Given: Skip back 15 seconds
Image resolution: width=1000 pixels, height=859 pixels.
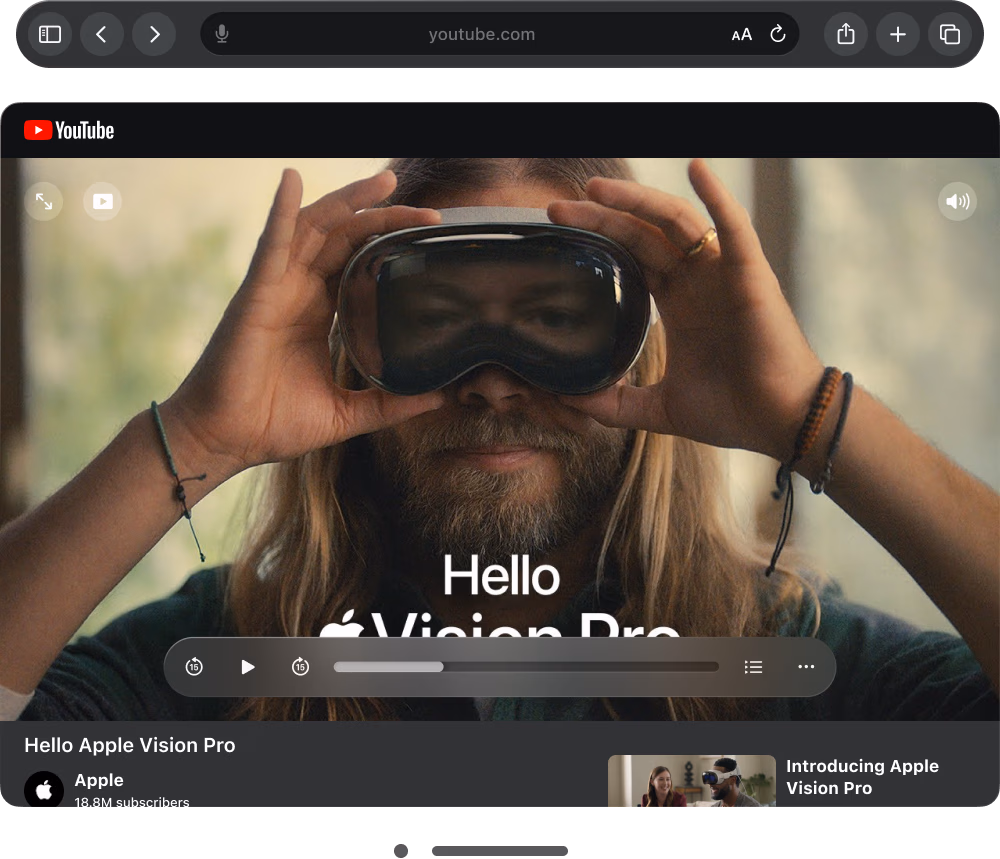Looking at the screenshot, I should tap(194, 667).
